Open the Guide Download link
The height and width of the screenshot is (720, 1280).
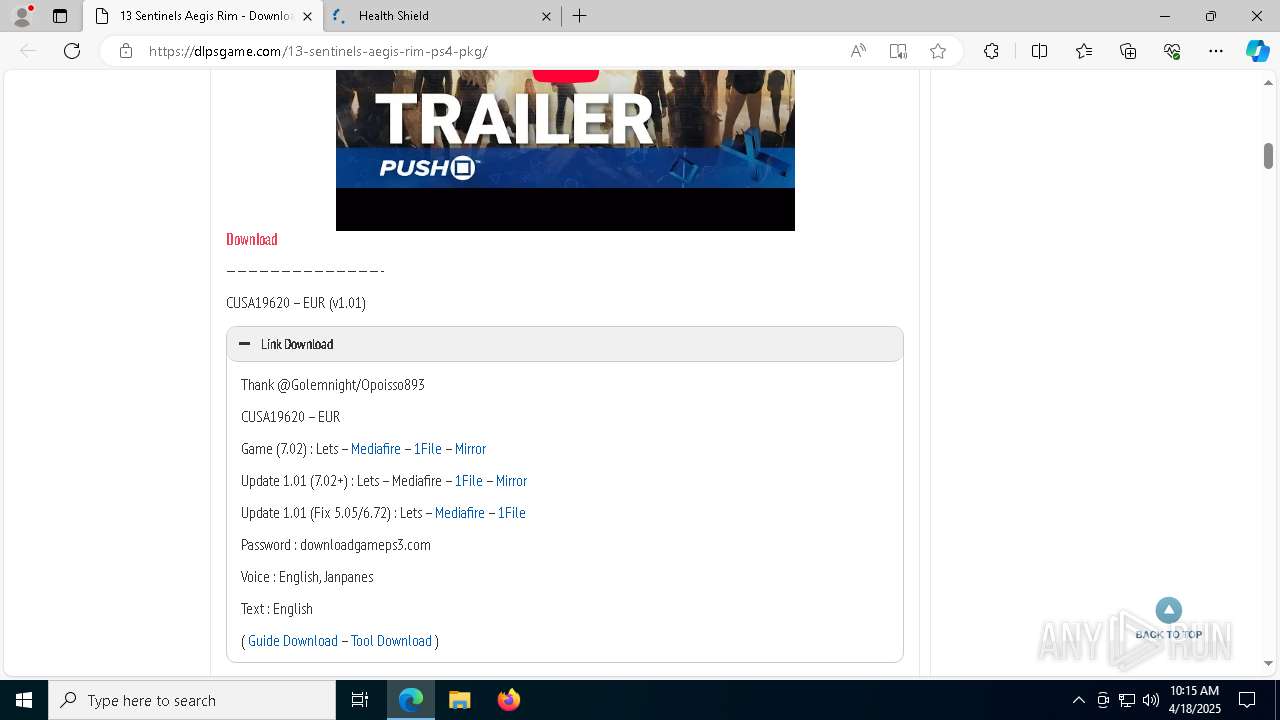click(293, 641)
